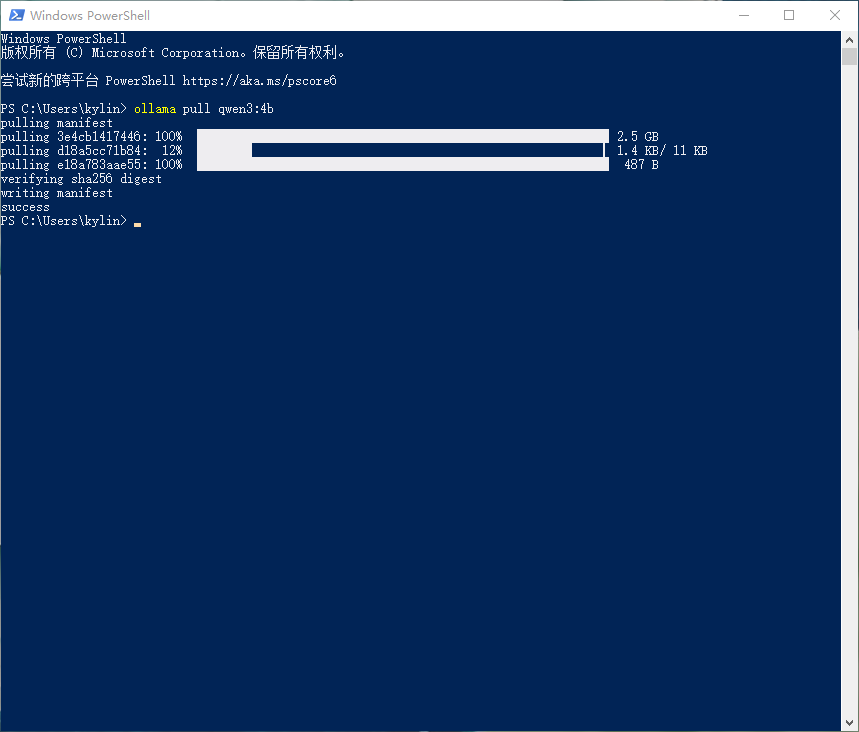This screenshot has width=859, height=732.
Task: Click the PowerShell icon in title bar
Action: coord(16,15)
